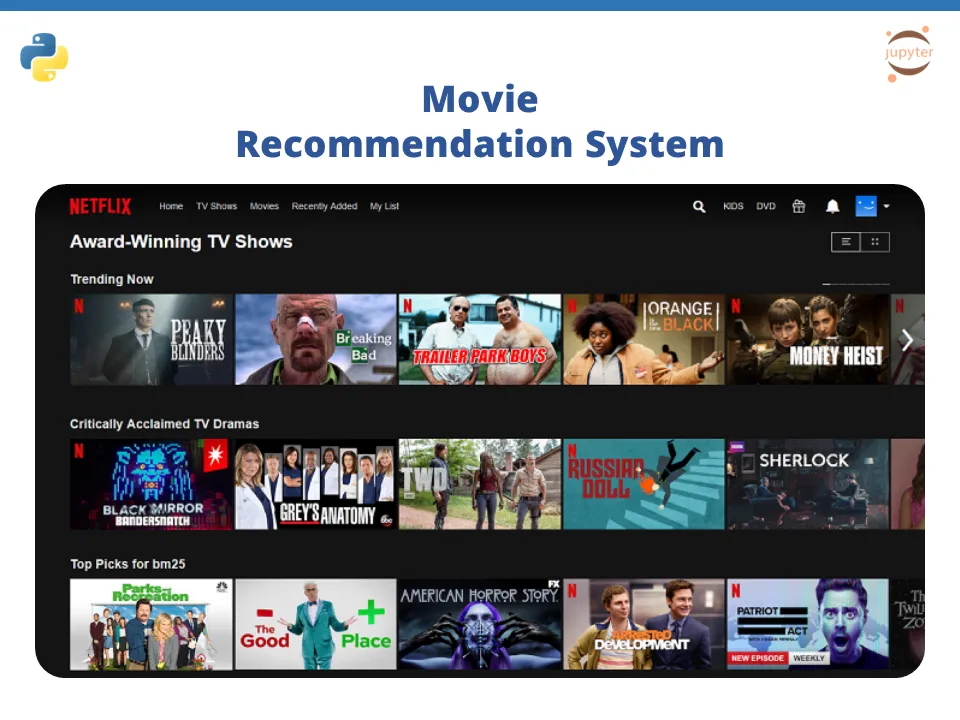
Task: Switch to list view layout
Action: [846, 242]
